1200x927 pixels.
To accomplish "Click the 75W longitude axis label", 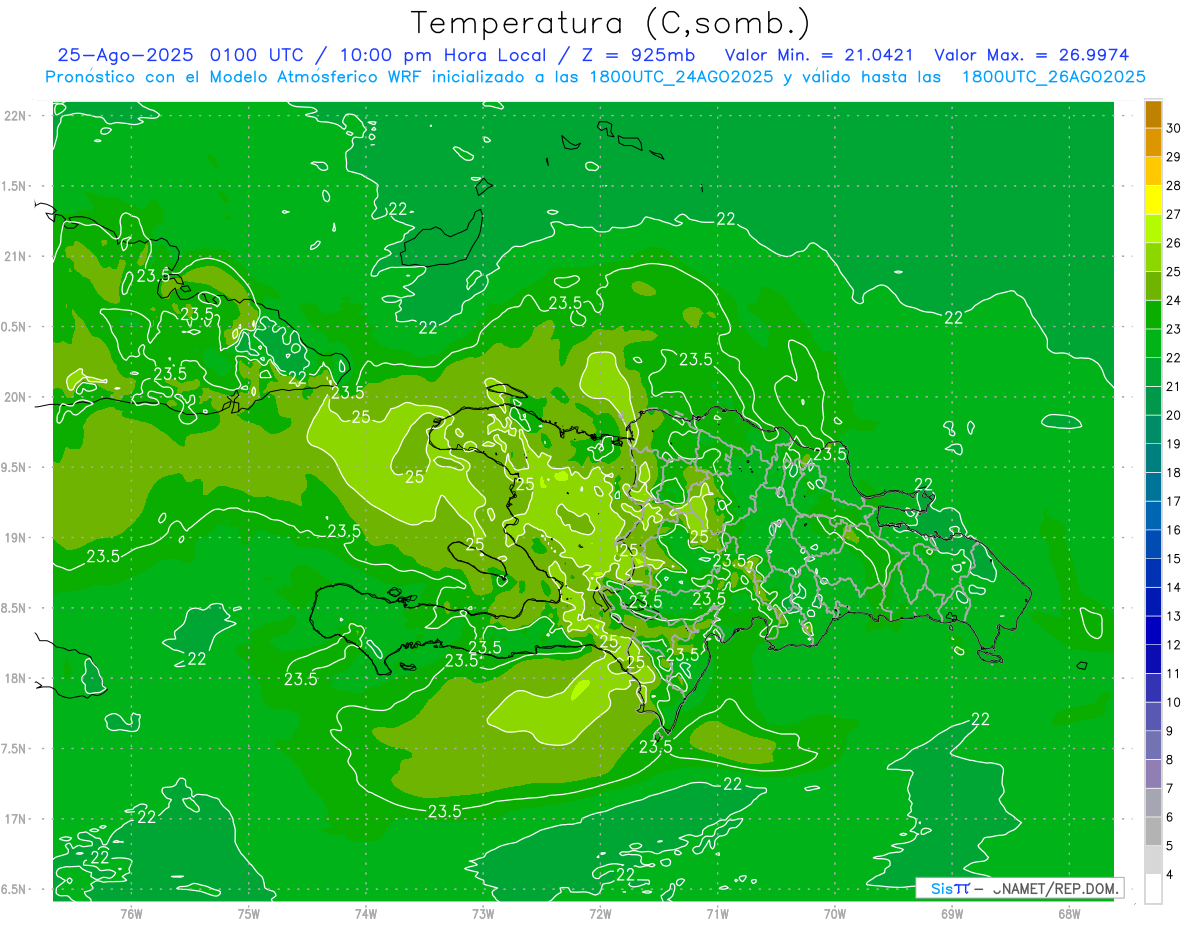I will 249,913.
